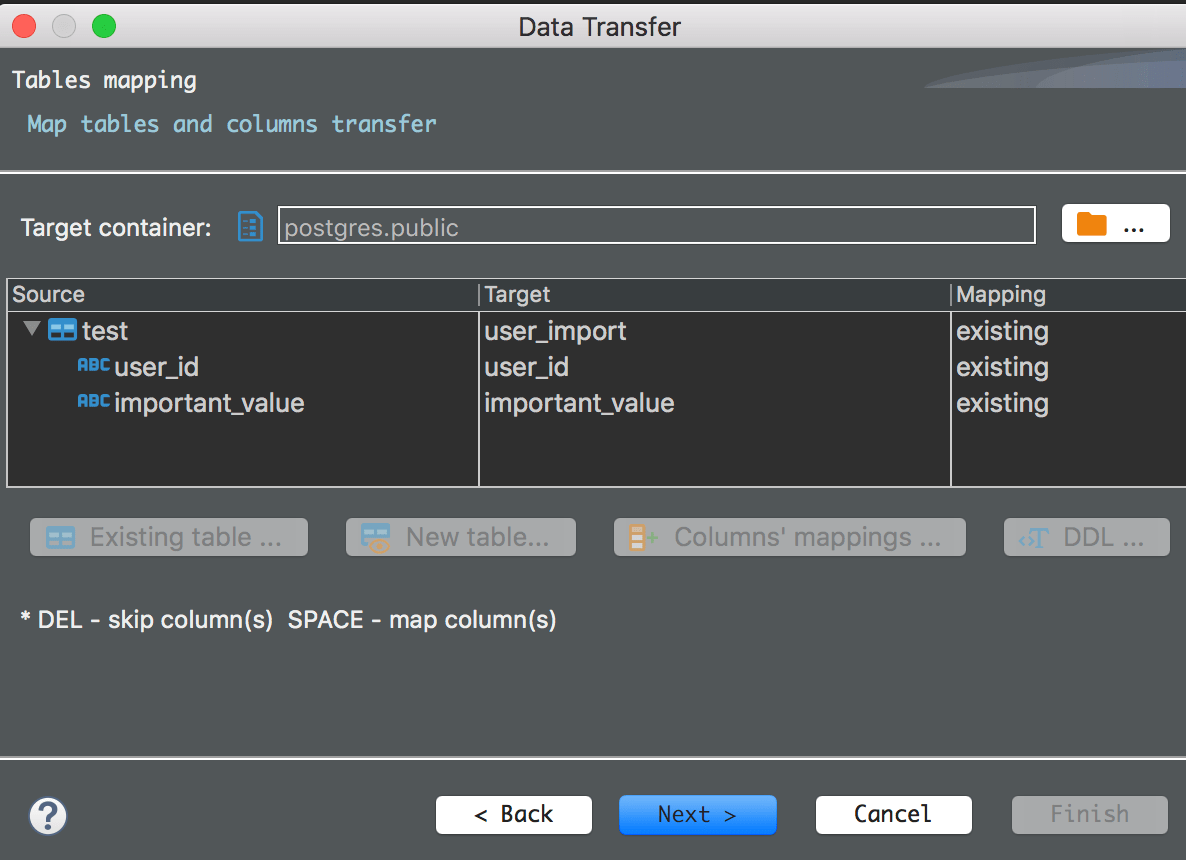The width and height of the screenshot is (1186, 860).
Task: Click the Next button
Action: point(697,815)
